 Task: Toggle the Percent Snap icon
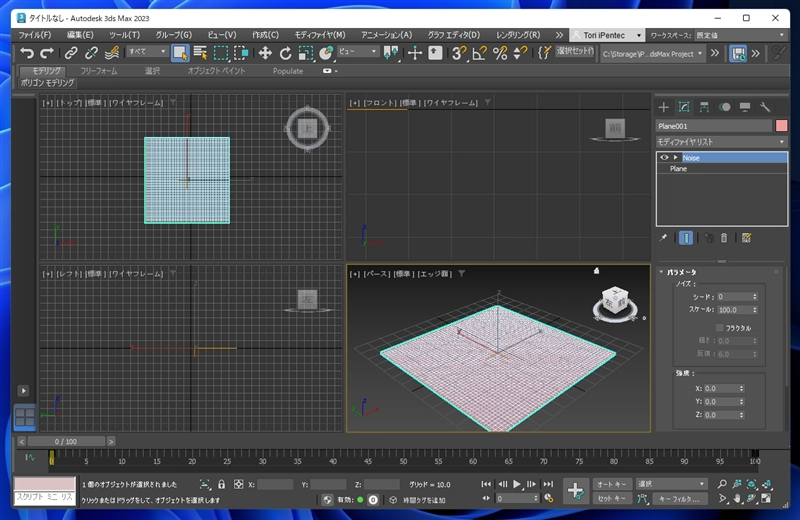click(500, 53)
